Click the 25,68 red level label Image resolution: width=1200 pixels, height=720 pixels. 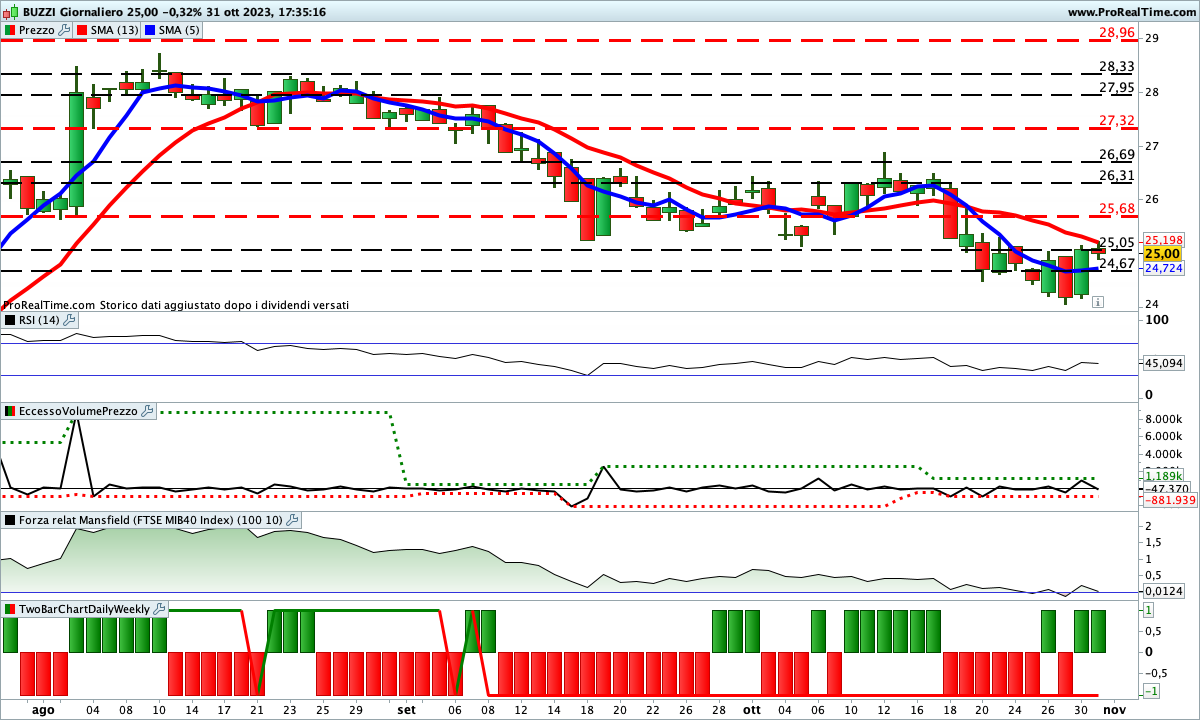click(x=1116, y=209)
